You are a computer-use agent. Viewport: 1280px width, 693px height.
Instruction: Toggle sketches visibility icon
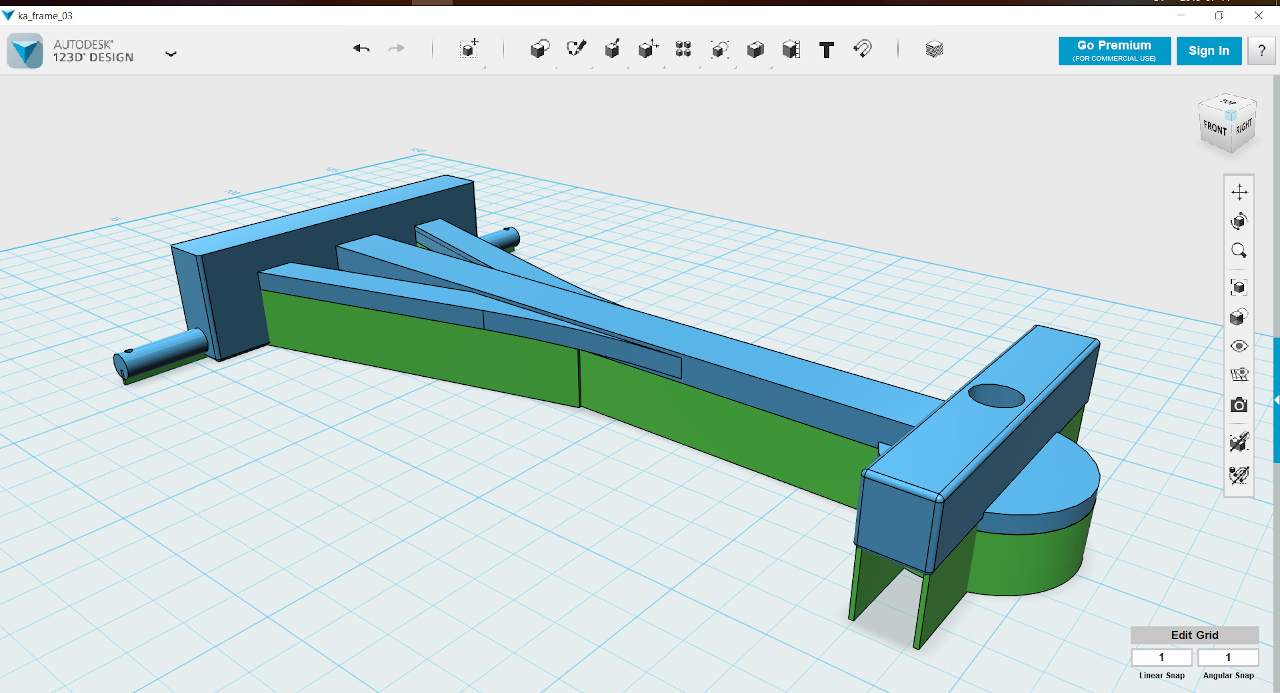[1239, 473]
